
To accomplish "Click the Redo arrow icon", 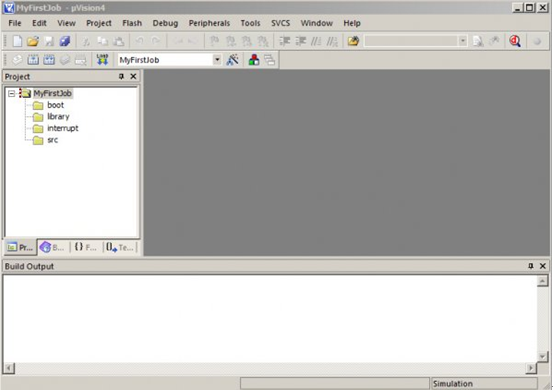I will (156, 41).
